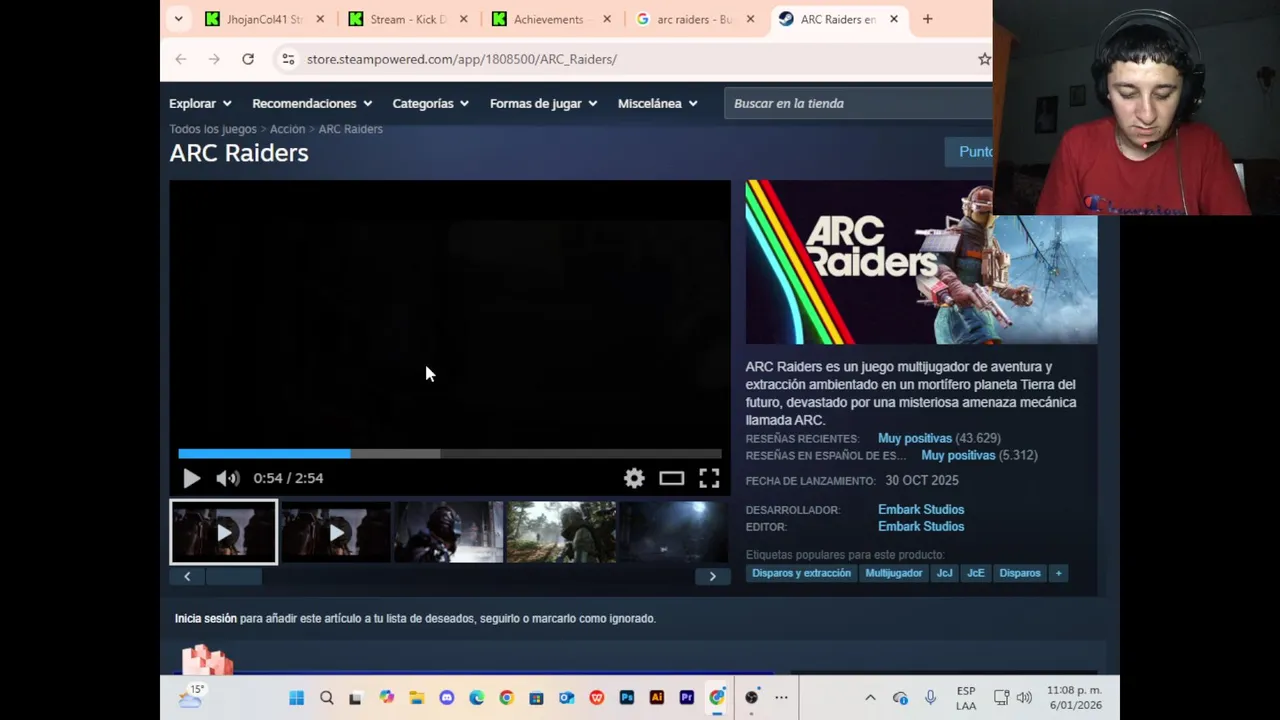Click the Inicia sesión link

(206, 618)
